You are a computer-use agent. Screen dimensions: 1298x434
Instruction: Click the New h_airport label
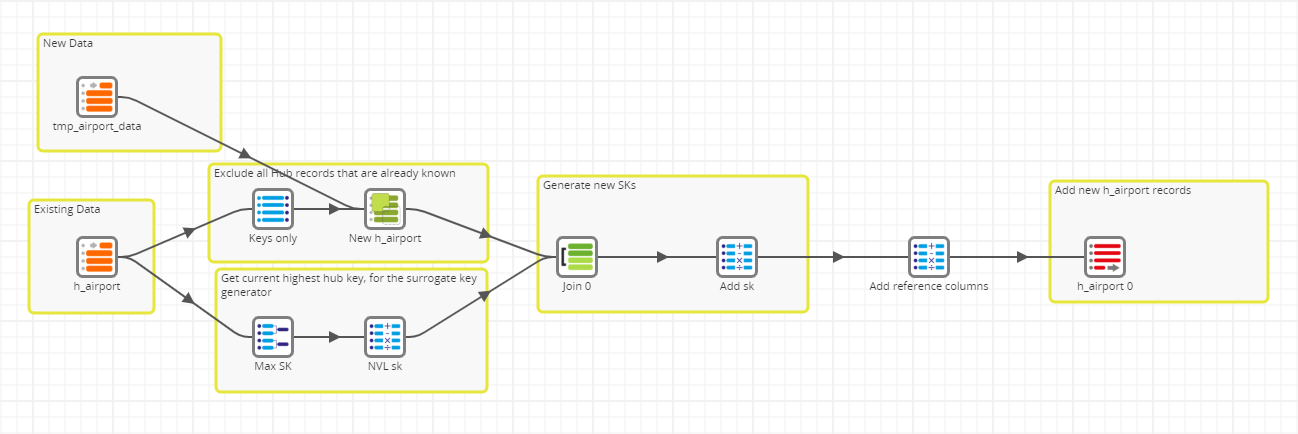tap(384, 239)
